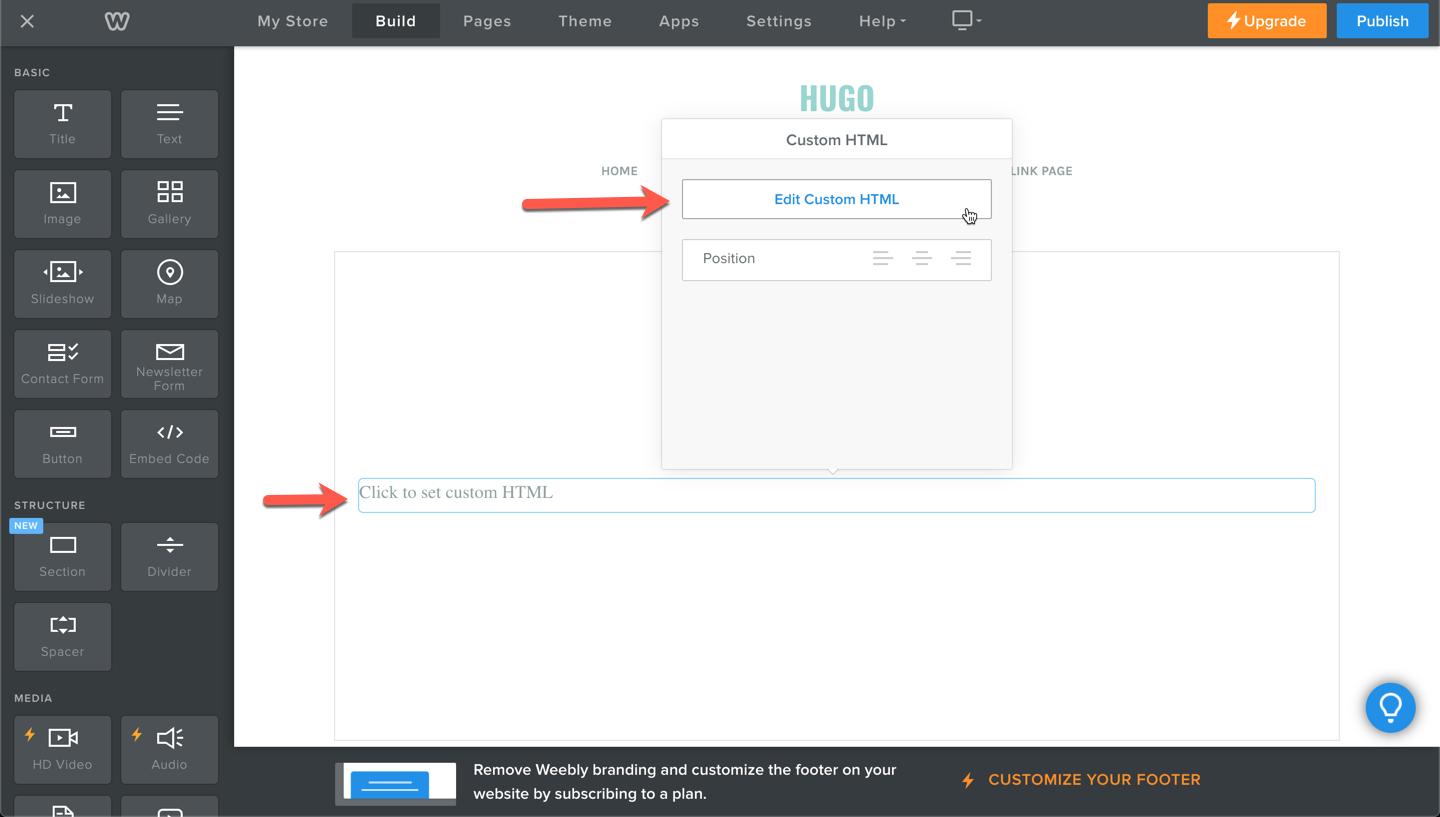Screen dimensions: 1440x817
Task: Click the Weebly logo icon
Action: [x=117, y=21]
